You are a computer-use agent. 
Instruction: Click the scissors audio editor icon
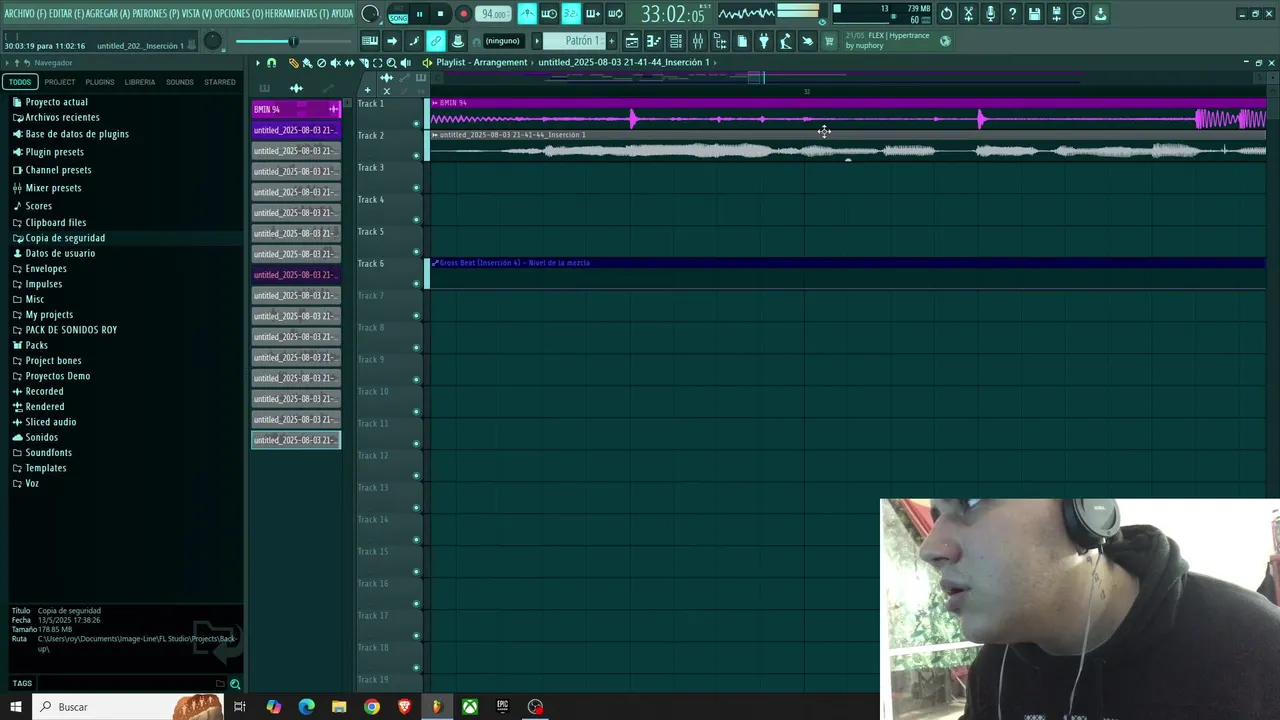point(968,14)
